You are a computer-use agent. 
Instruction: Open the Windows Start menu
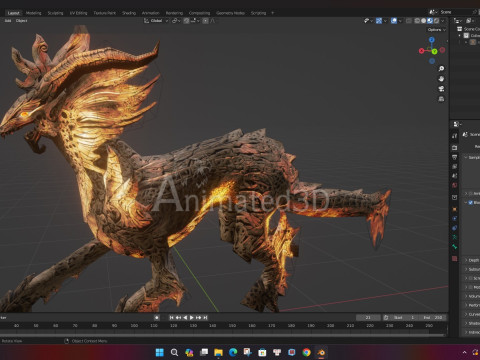point(160,352)
